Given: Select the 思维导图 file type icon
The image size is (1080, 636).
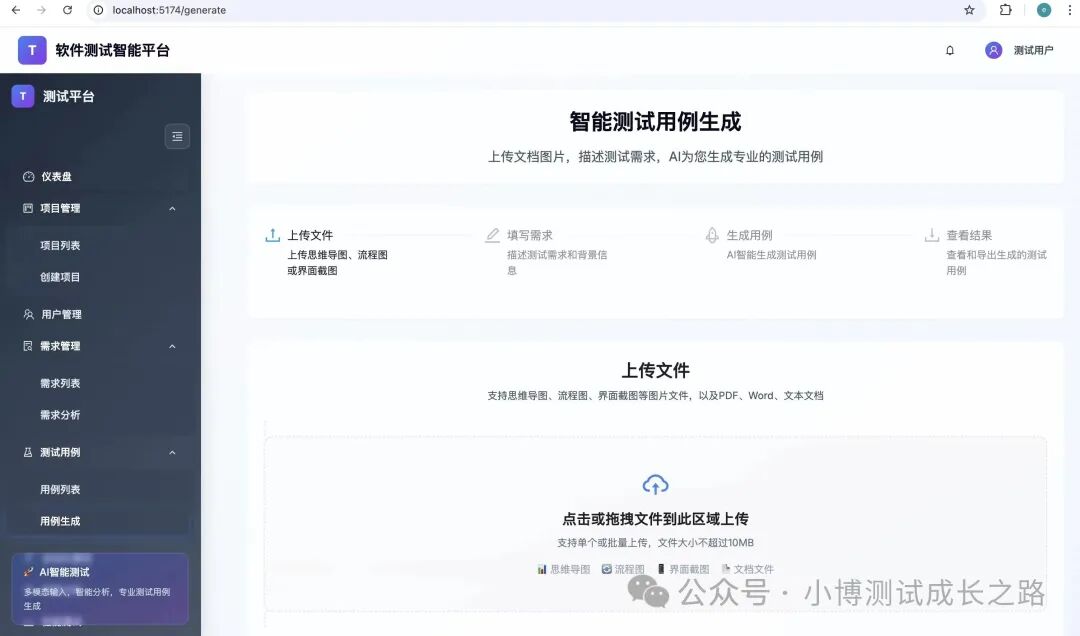Looking at the screenshot, I should pyautogui.click(x=541, y=568).
